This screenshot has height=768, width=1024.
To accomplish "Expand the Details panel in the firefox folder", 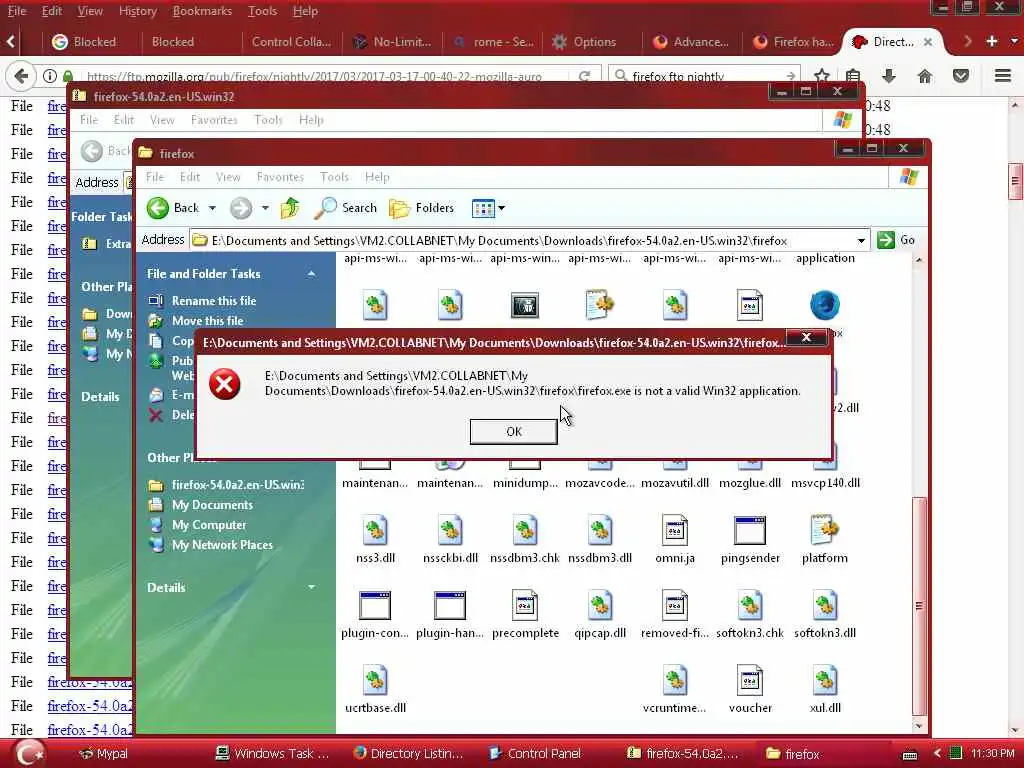I will (312, 587).
